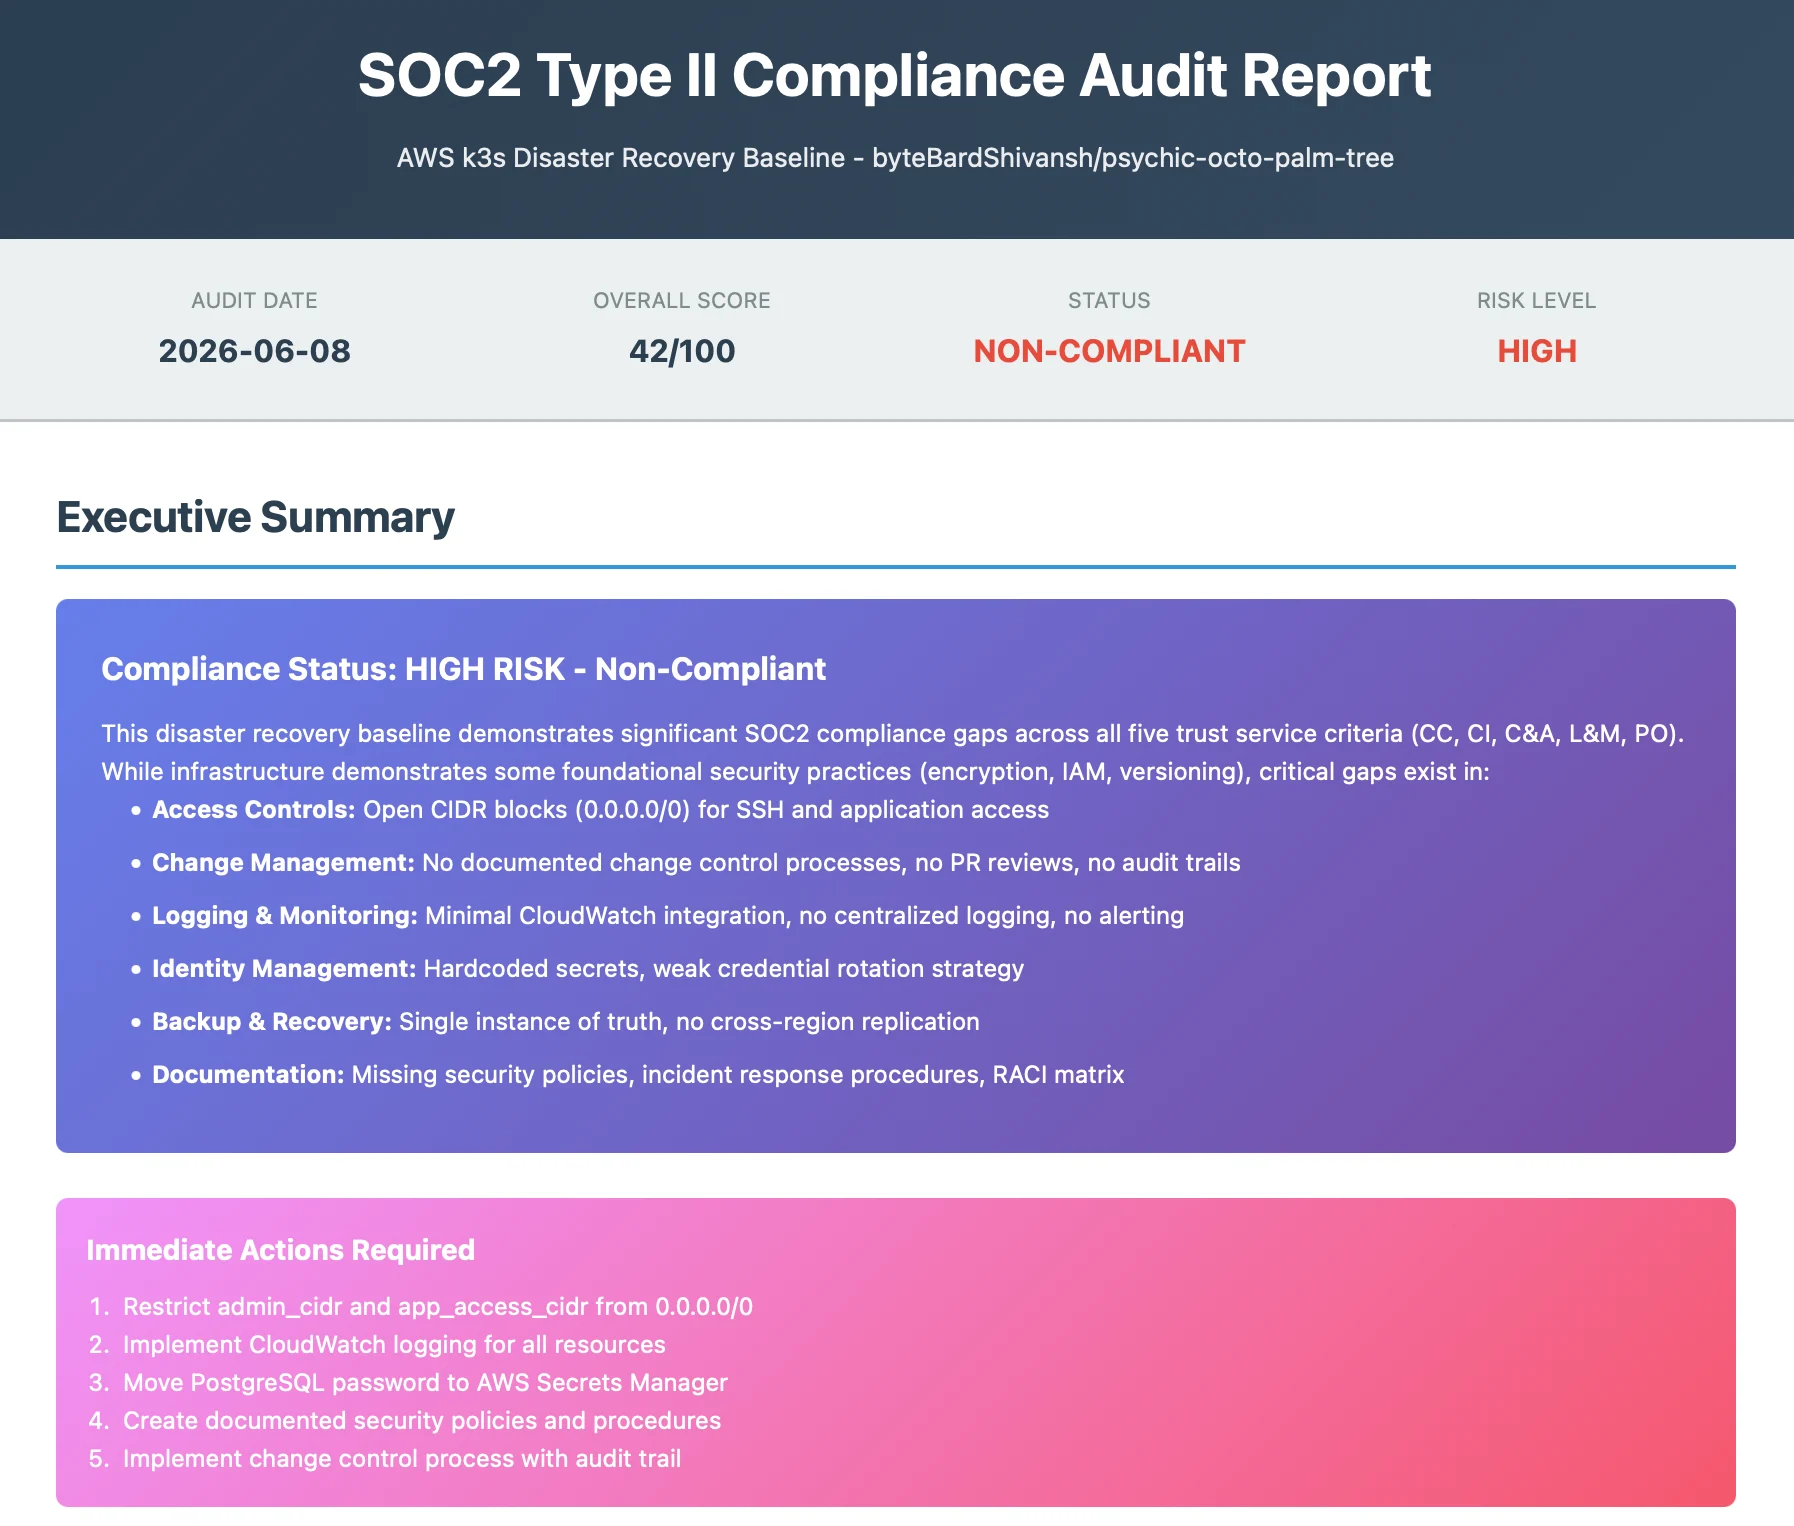Click the Executive Summary heading
The image size is (1794, 1526).
point(255,517)
